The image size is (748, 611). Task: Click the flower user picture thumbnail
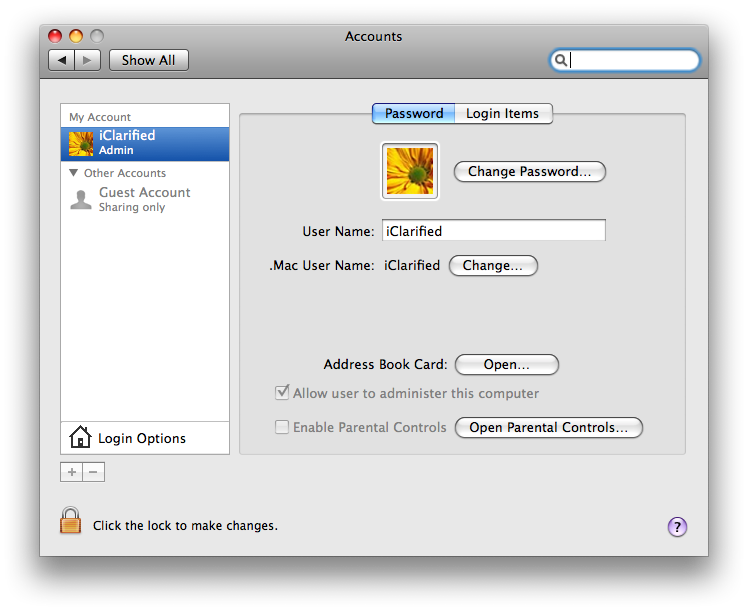point(410,170)
